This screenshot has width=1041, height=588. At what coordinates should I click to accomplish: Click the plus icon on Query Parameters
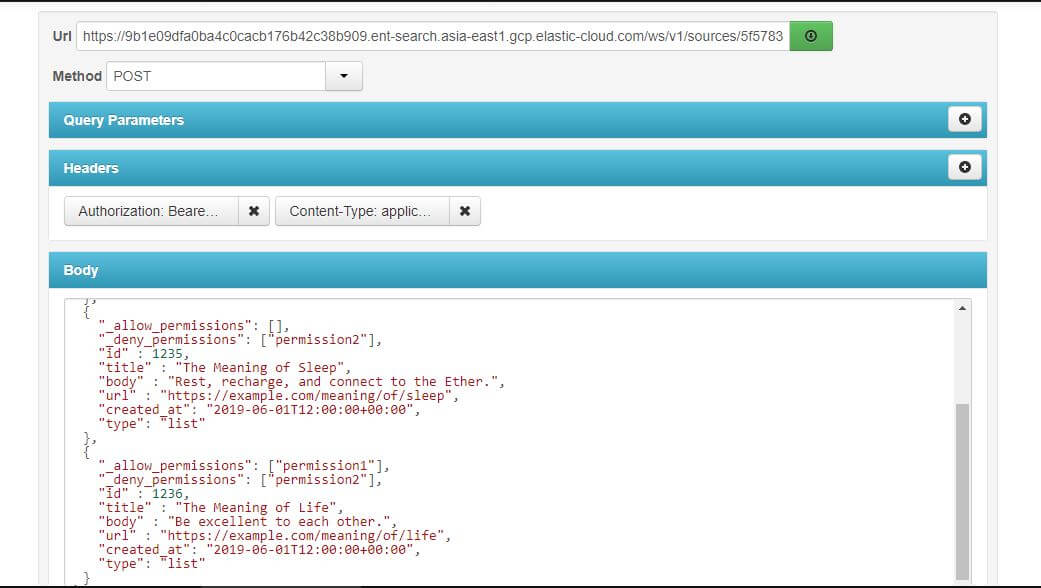[x=964, y=119]
